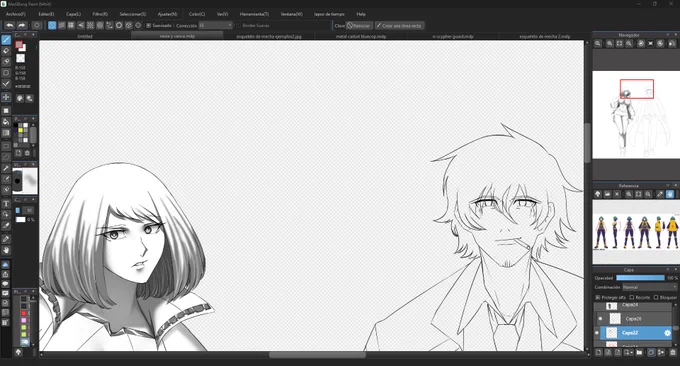This screenshot has height=366, width=680.
Task: Open the Seleccionar menu
Action: coord(133,14)
